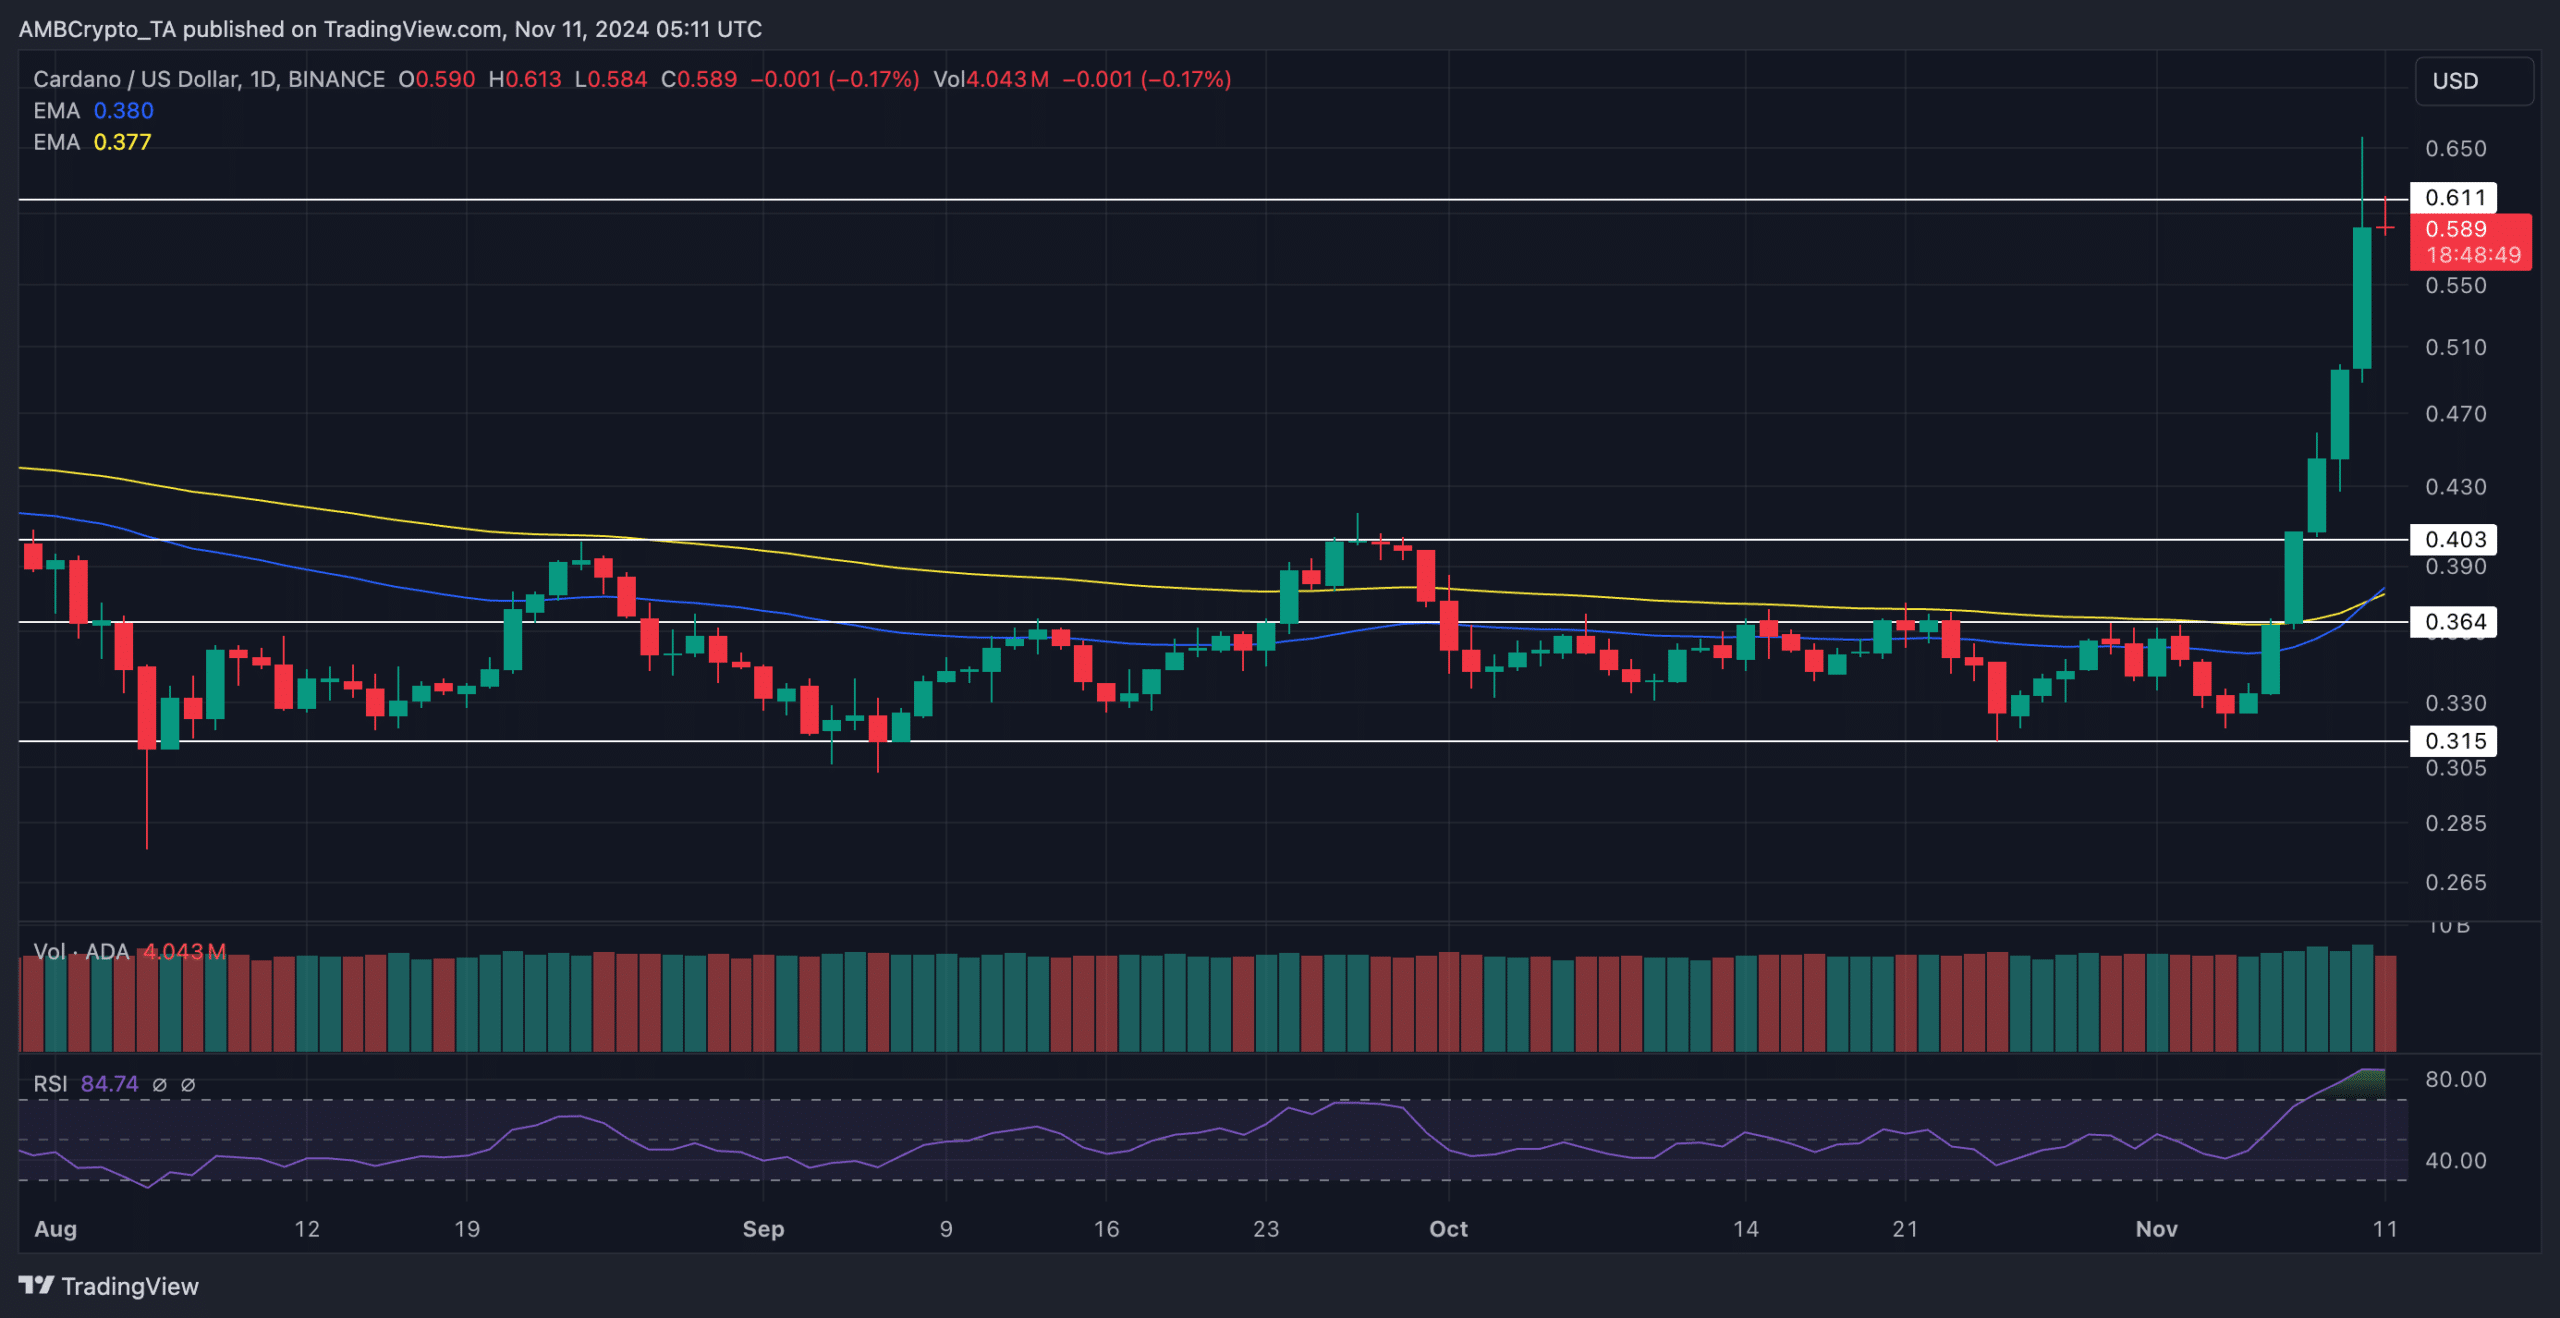Screen dimensions: 2560x1318
Task: Click the 0.550 price axis label
Action: (2455, 286)
